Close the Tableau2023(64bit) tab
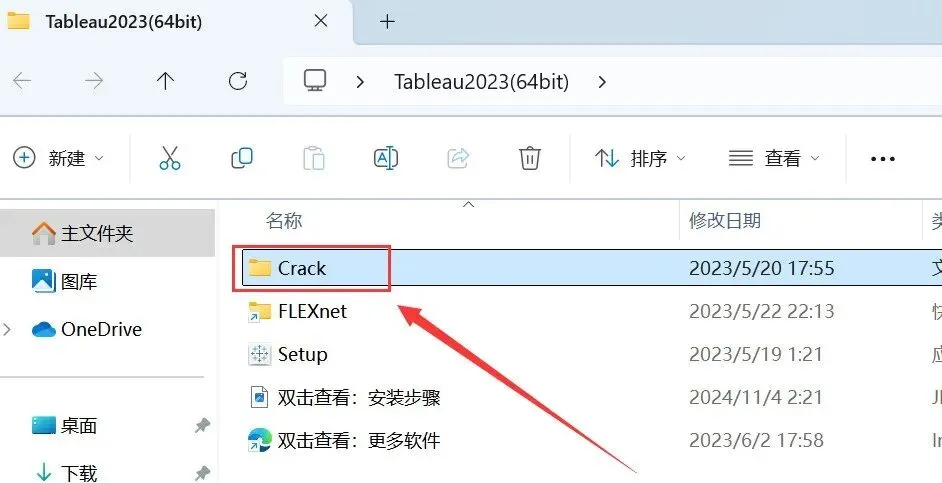 [321, 22]
